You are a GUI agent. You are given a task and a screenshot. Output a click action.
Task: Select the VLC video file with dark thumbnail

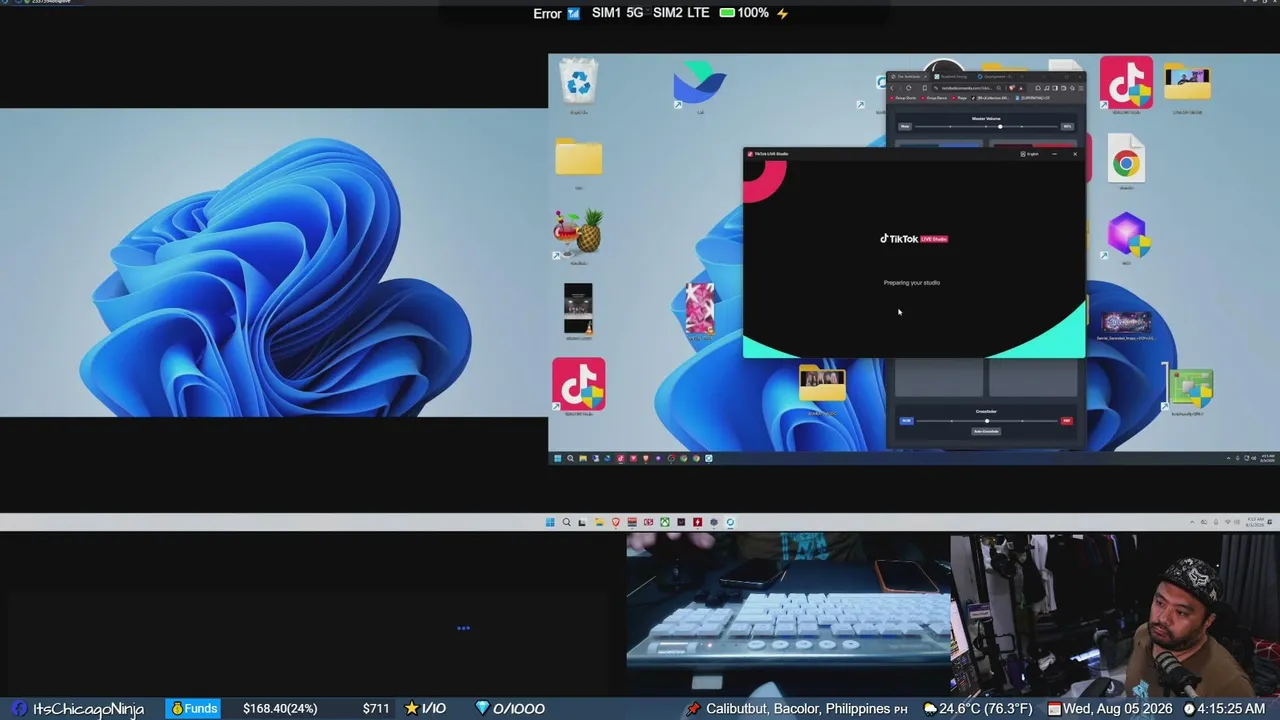click(x=578, y=309)
